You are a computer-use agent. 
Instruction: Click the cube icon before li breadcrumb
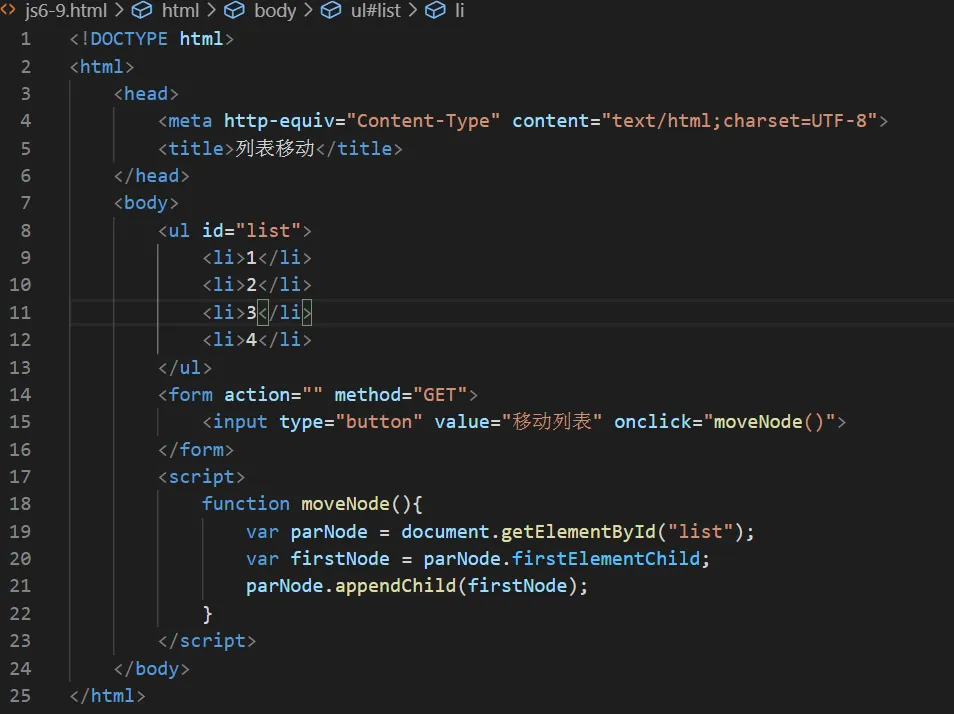click(435, 11)
